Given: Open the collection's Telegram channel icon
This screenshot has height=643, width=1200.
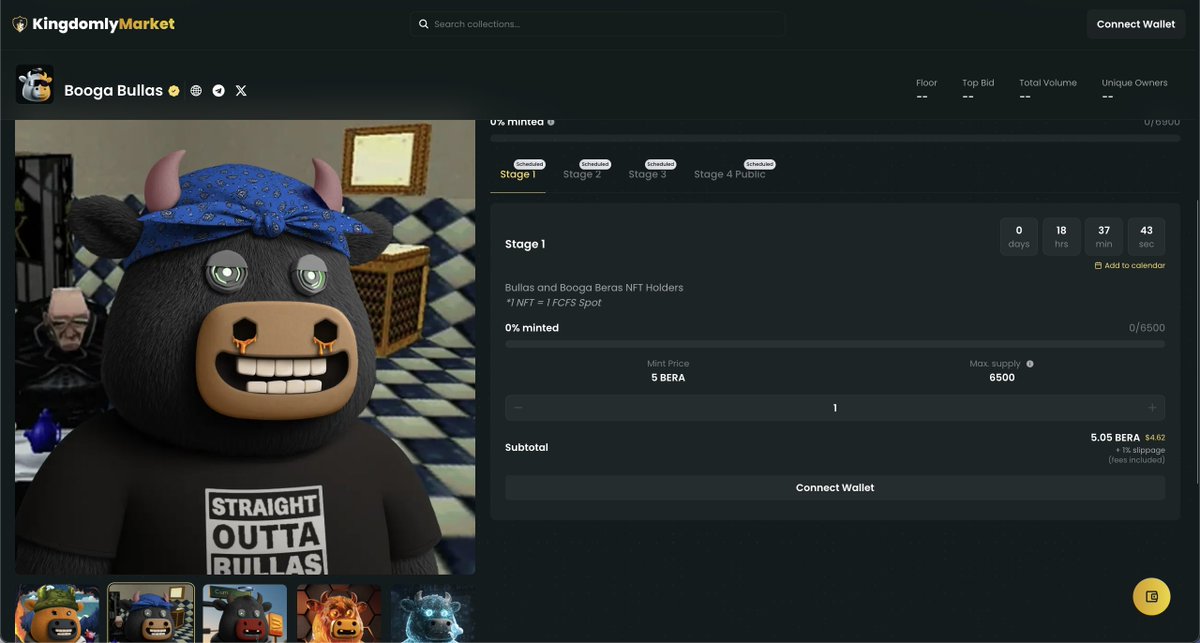Looking at the screenshot, I should coord(218,90).
